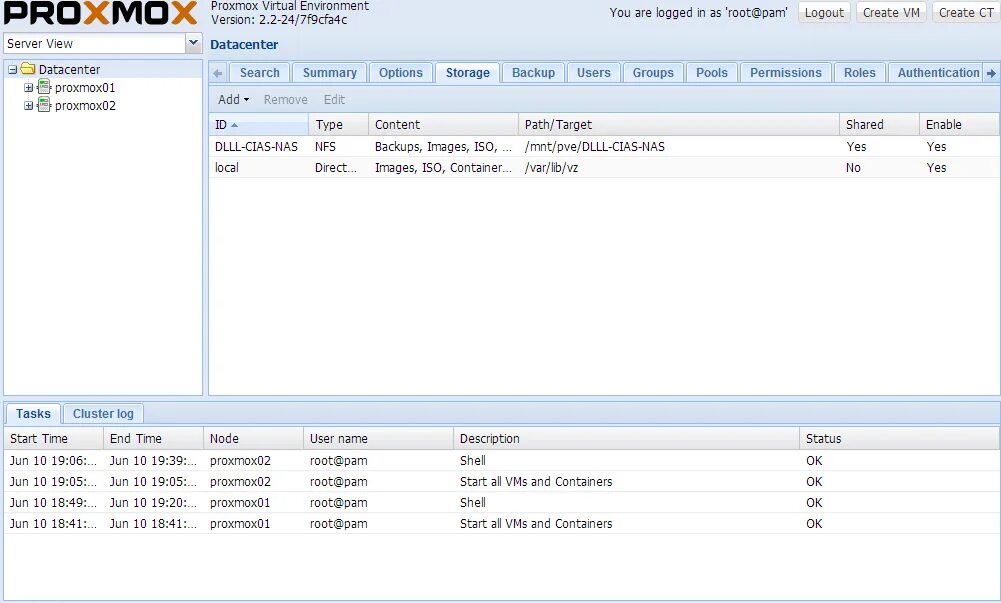Switch to the Cluster log tab
The width and height of the screenshot is (1001, 603).
103,413
